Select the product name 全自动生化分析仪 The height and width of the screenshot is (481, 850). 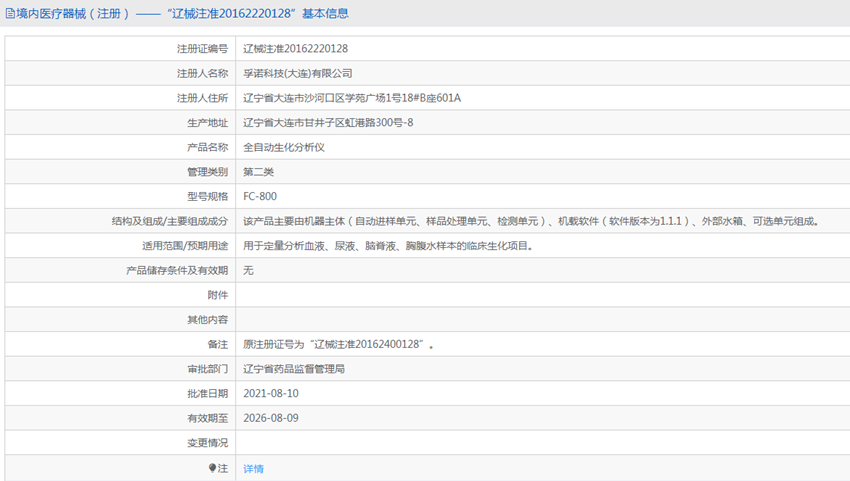click(x=284, y=147)
